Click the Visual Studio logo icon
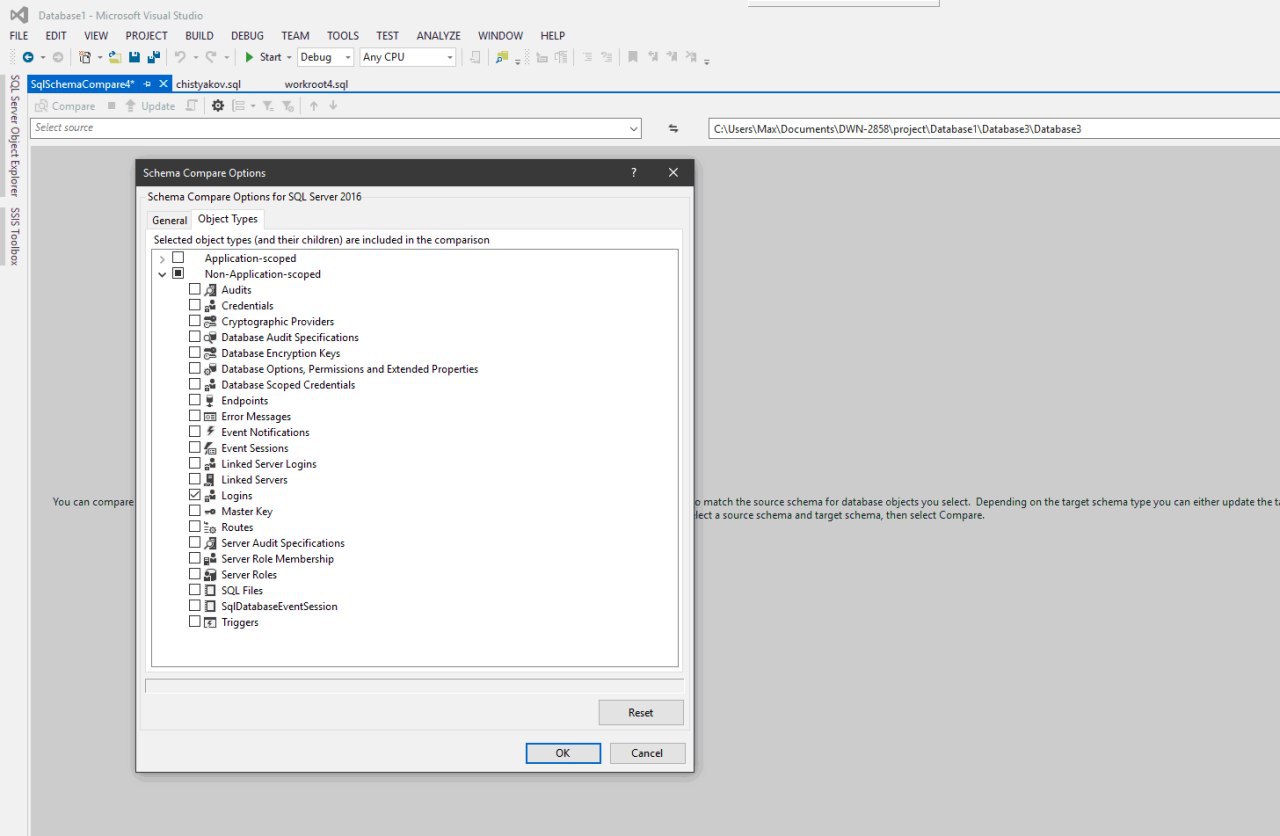The height and width of the screenshot is (836, 1280). click(x=19, y=15)
